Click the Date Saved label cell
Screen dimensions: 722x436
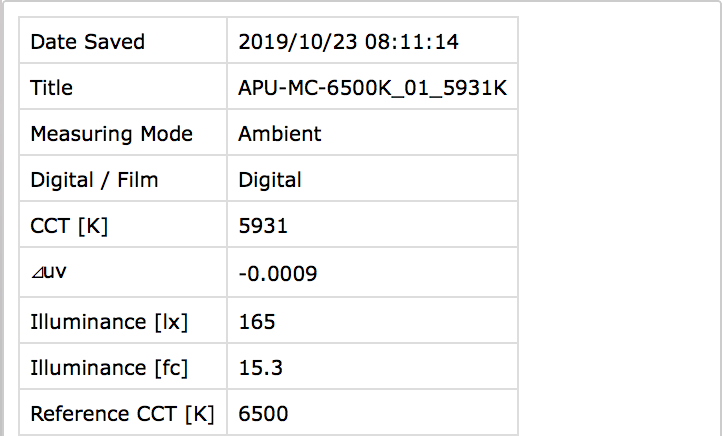(x=88, y=42)
